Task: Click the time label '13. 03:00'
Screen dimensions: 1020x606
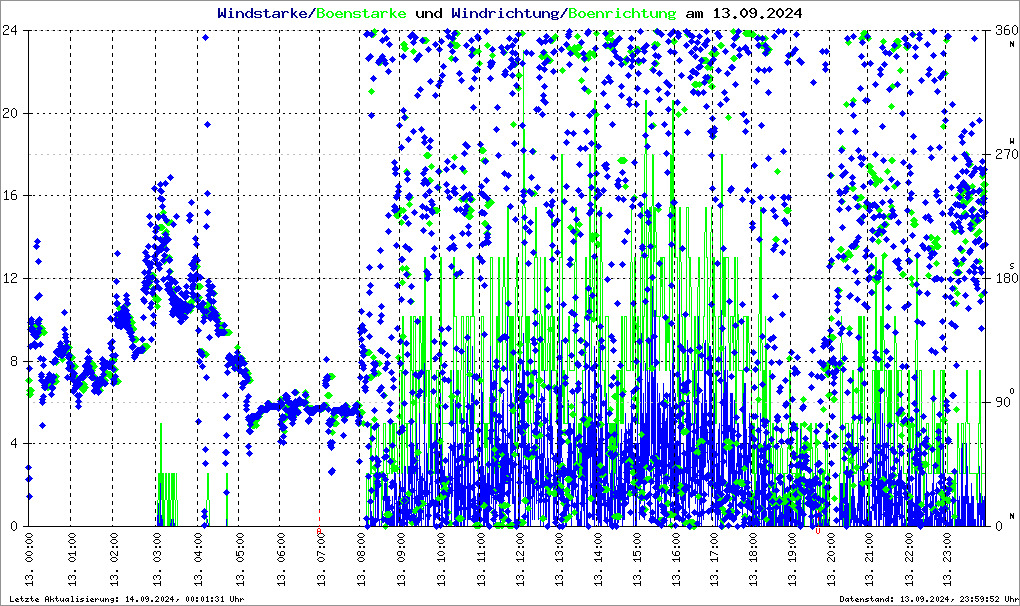Action: [x=157, y=560]
